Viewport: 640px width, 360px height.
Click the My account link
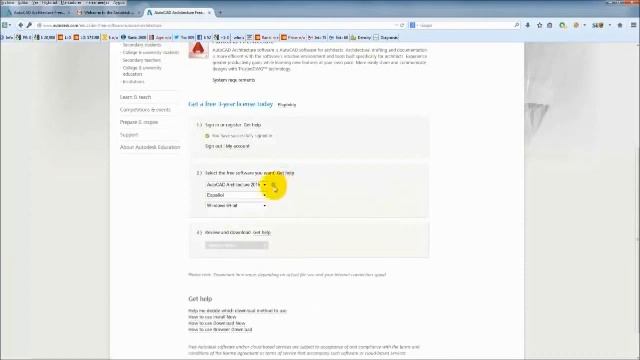pos(238,146)
